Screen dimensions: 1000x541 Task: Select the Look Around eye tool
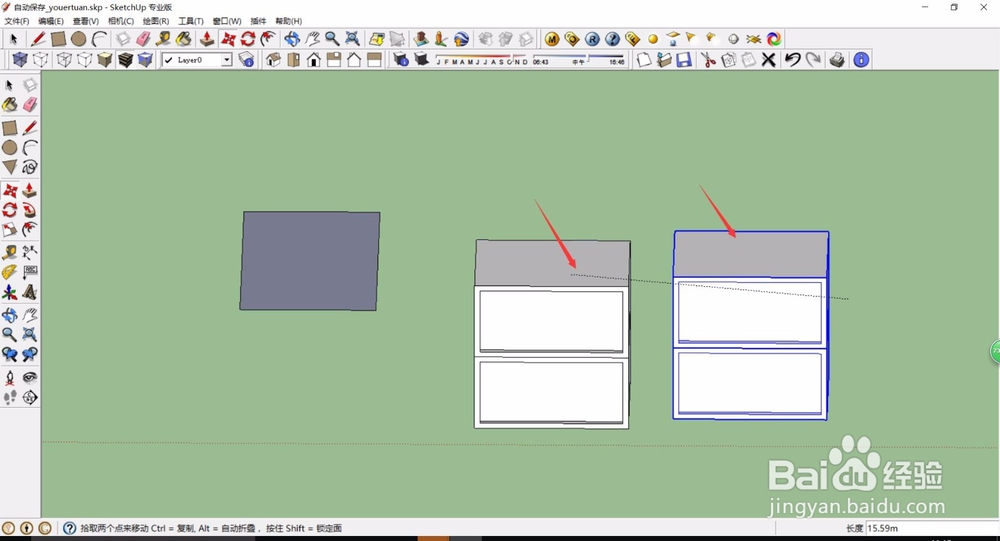click(x=29, y=377)
